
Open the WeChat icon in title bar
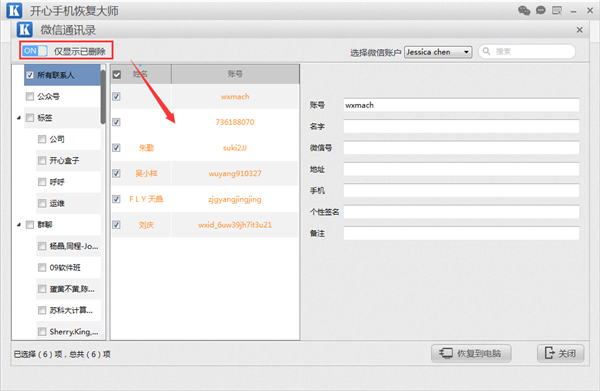524,10
